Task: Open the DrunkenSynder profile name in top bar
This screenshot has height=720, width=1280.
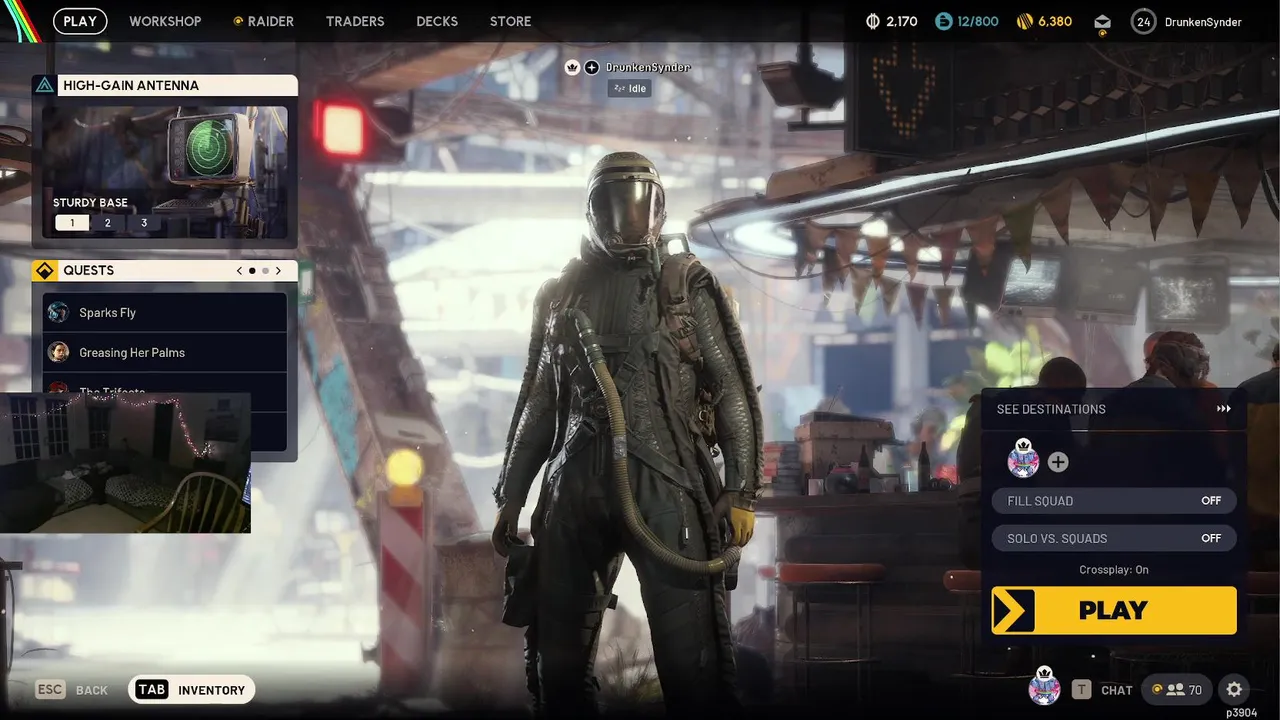Action: (x=1203, y=22)
